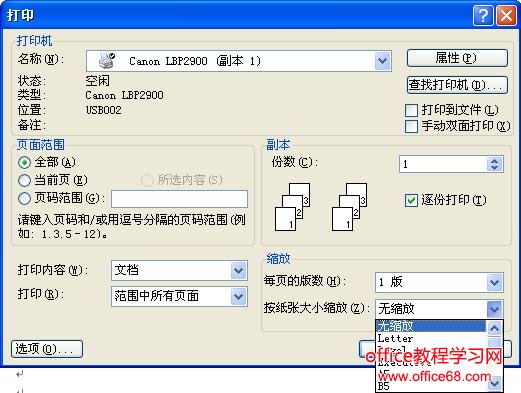Enable Print to file (打印到文件) checkbox
This screenshot has height=393, width=521.
coord(411,110)
